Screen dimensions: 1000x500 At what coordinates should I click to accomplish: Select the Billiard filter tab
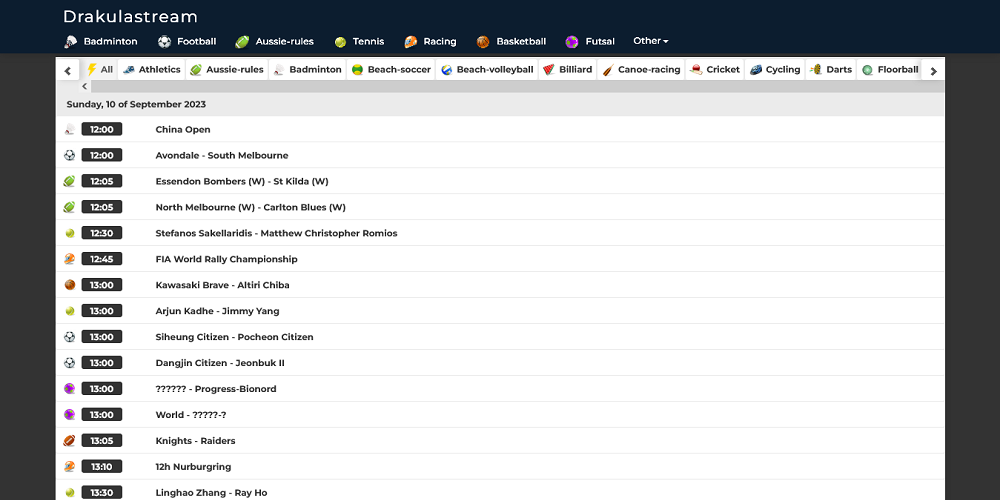568,70
